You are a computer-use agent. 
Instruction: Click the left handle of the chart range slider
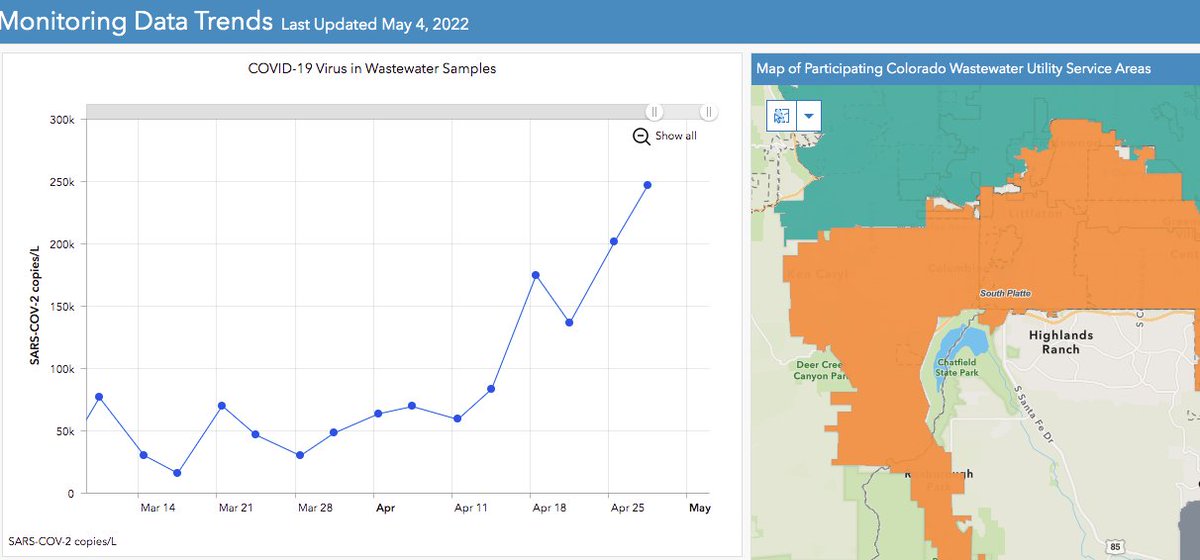pos(653,113)
